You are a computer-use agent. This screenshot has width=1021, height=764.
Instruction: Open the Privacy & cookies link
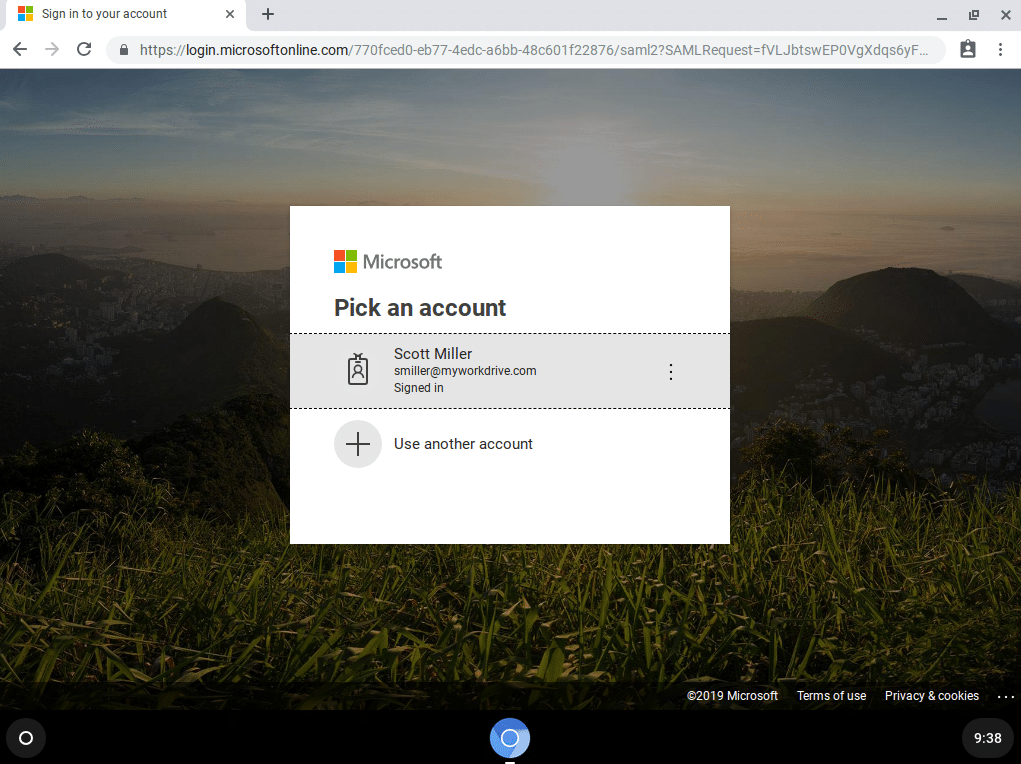(931, 696)
